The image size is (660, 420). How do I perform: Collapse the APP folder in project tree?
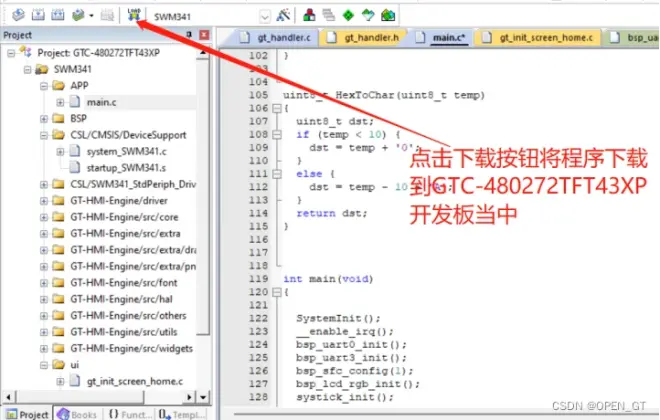[x=45, y=86]
